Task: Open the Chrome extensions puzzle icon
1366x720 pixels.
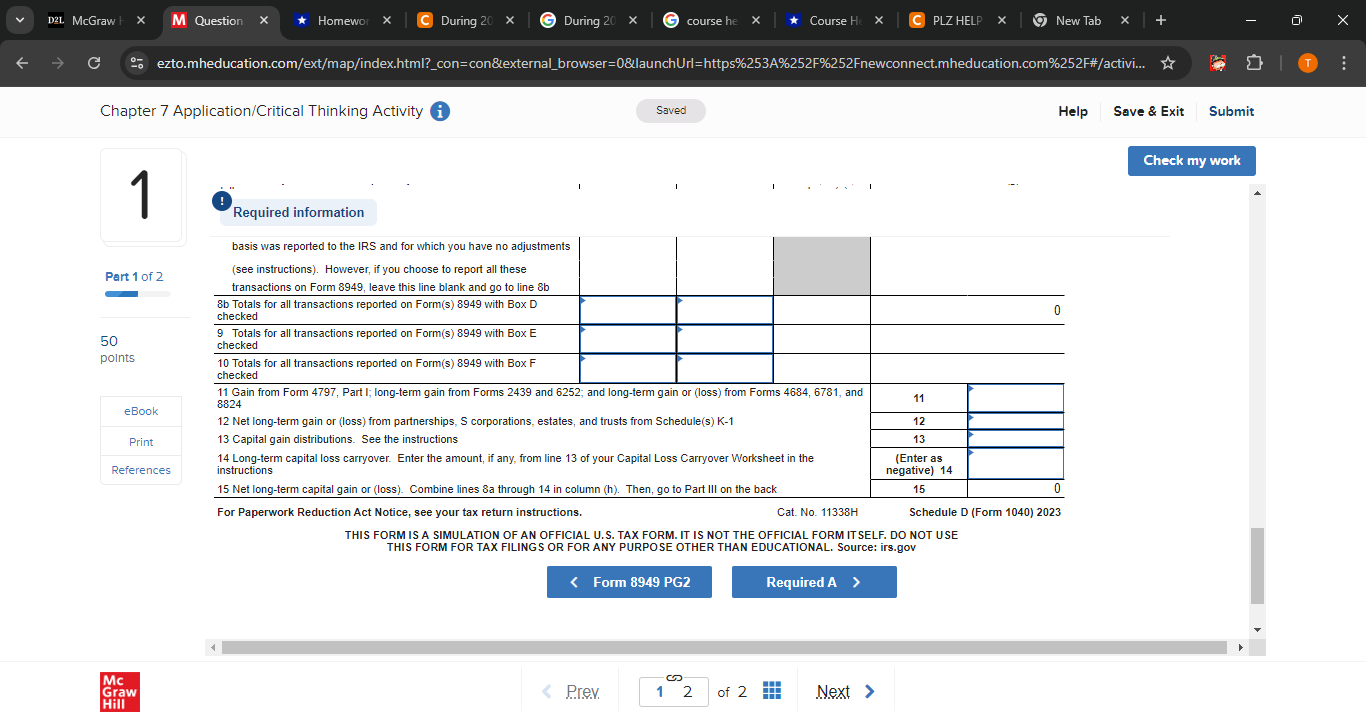Action: click(x=1254, y=62)
